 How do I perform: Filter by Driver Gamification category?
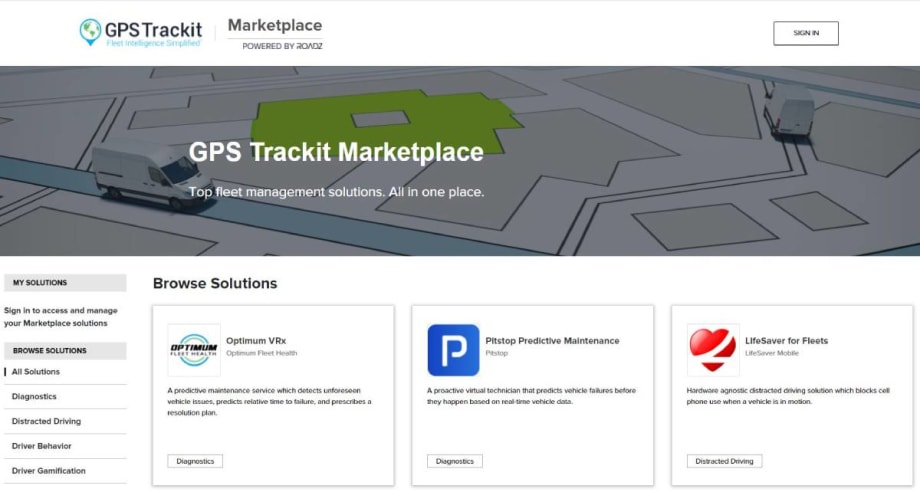pos(49,470)
